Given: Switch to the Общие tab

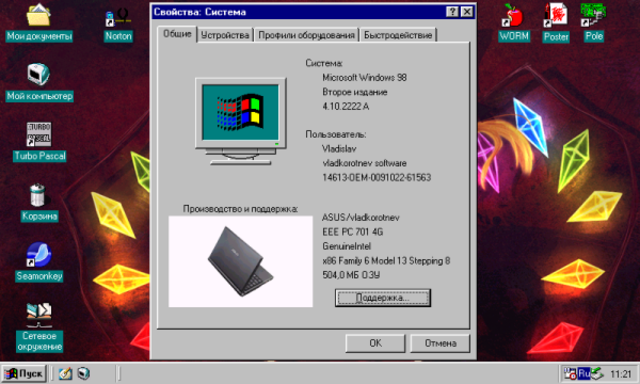Looking at the screenshot, I should 177,34.
